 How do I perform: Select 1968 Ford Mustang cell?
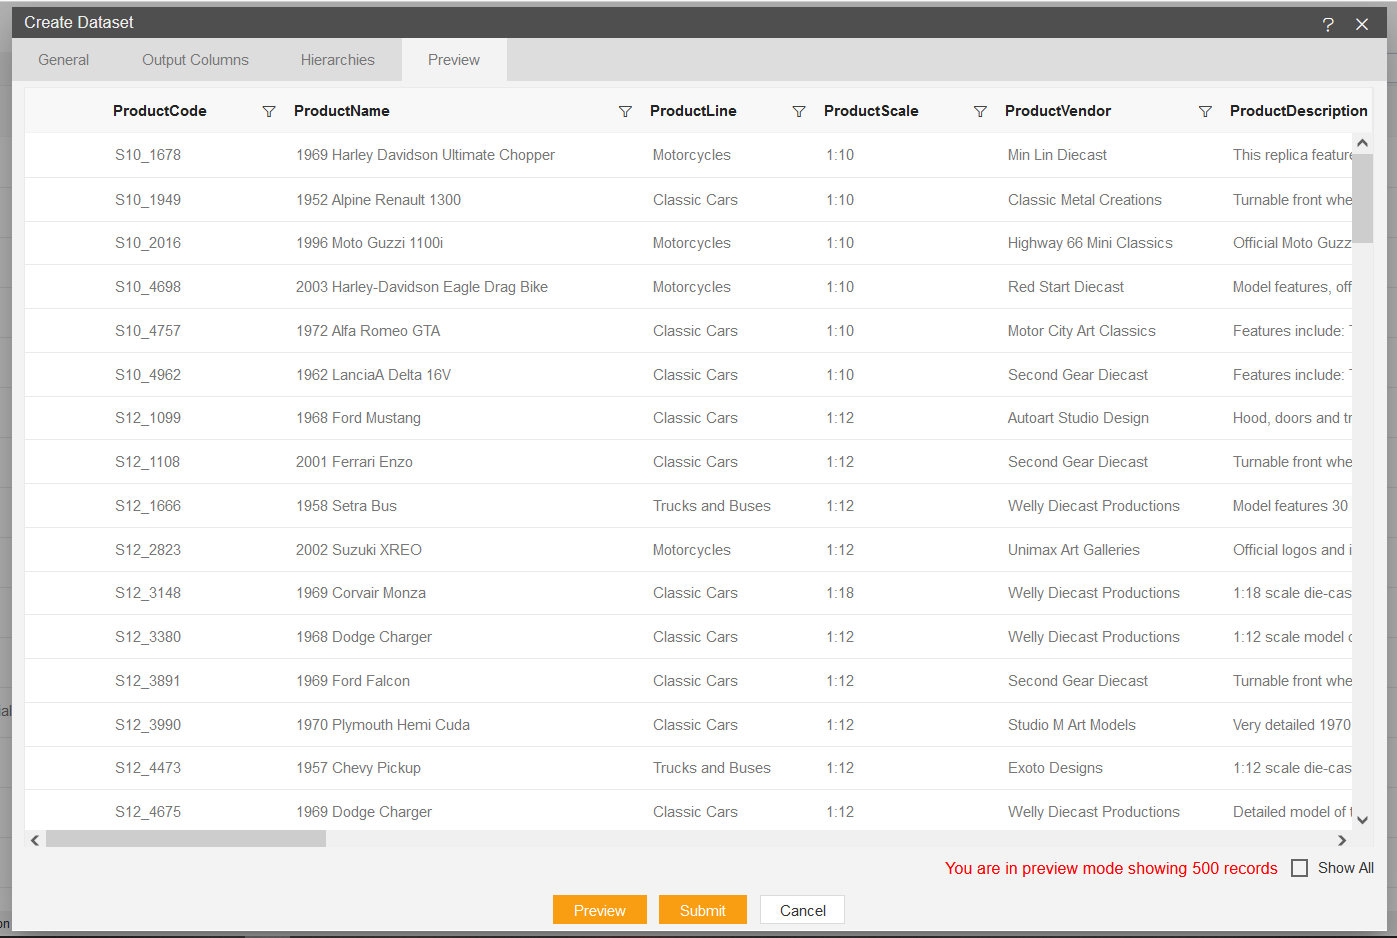click(358, 418)
